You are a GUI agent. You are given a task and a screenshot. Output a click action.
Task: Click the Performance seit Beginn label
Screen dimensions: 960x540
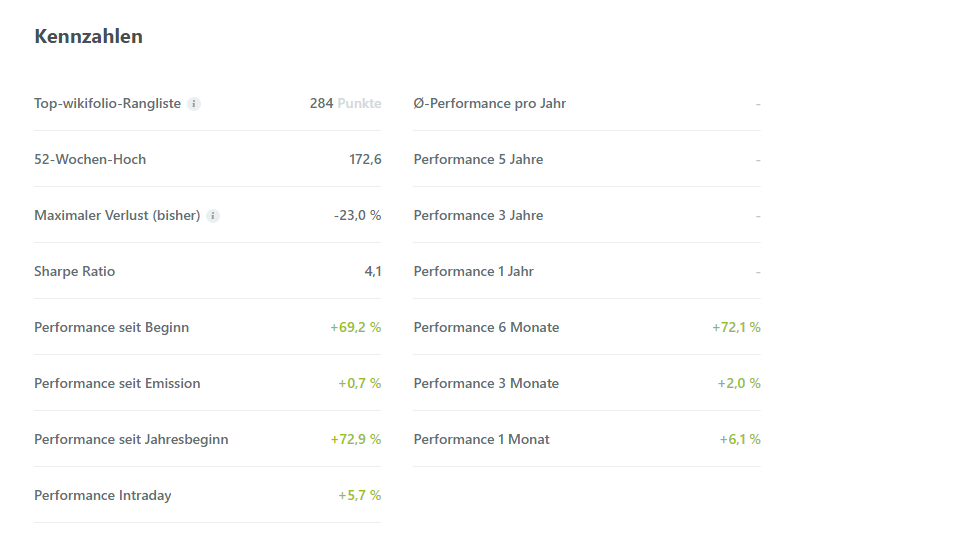pos(111,328)
